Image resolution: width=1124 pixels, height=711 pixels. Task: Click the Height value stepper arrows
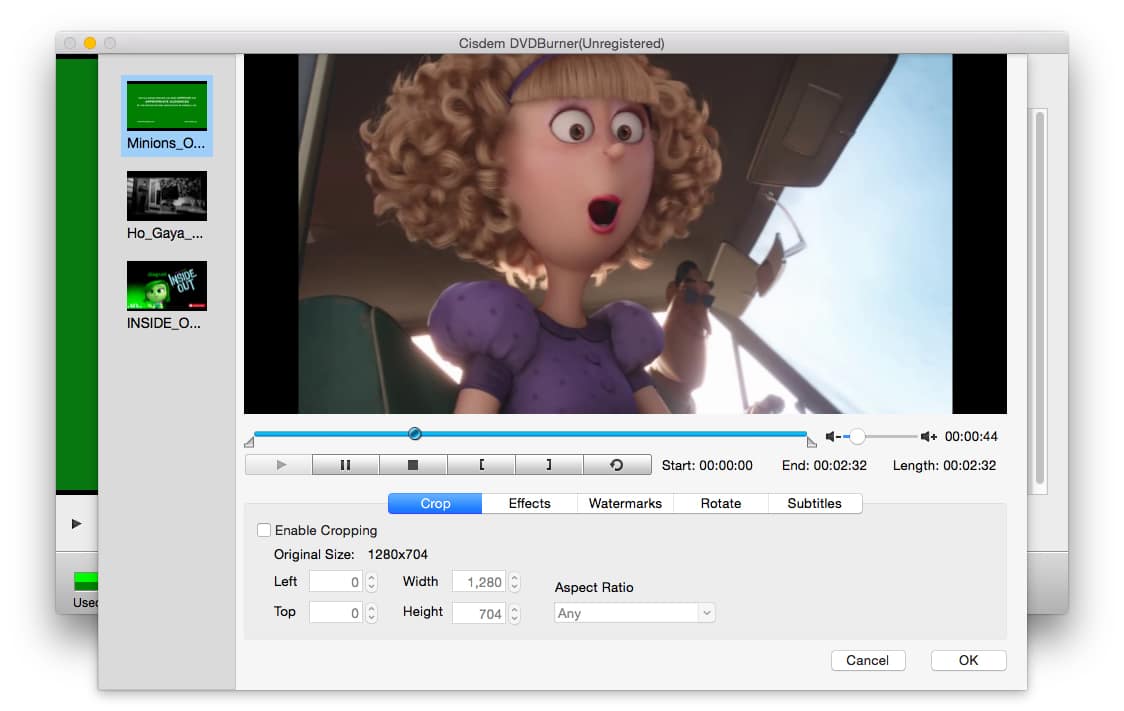[x=514, y=613]
